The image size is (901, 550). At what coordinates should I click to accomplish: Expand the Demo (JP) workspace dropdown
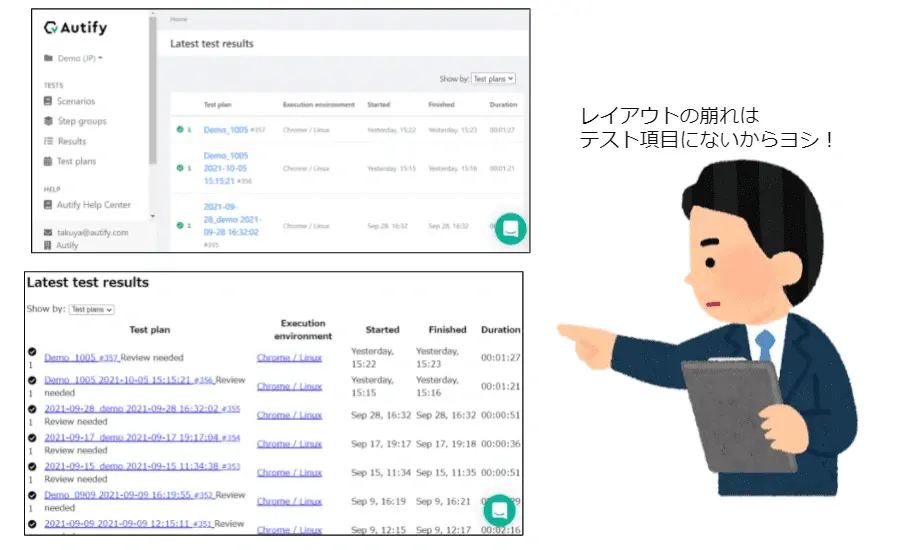(80, 58)
